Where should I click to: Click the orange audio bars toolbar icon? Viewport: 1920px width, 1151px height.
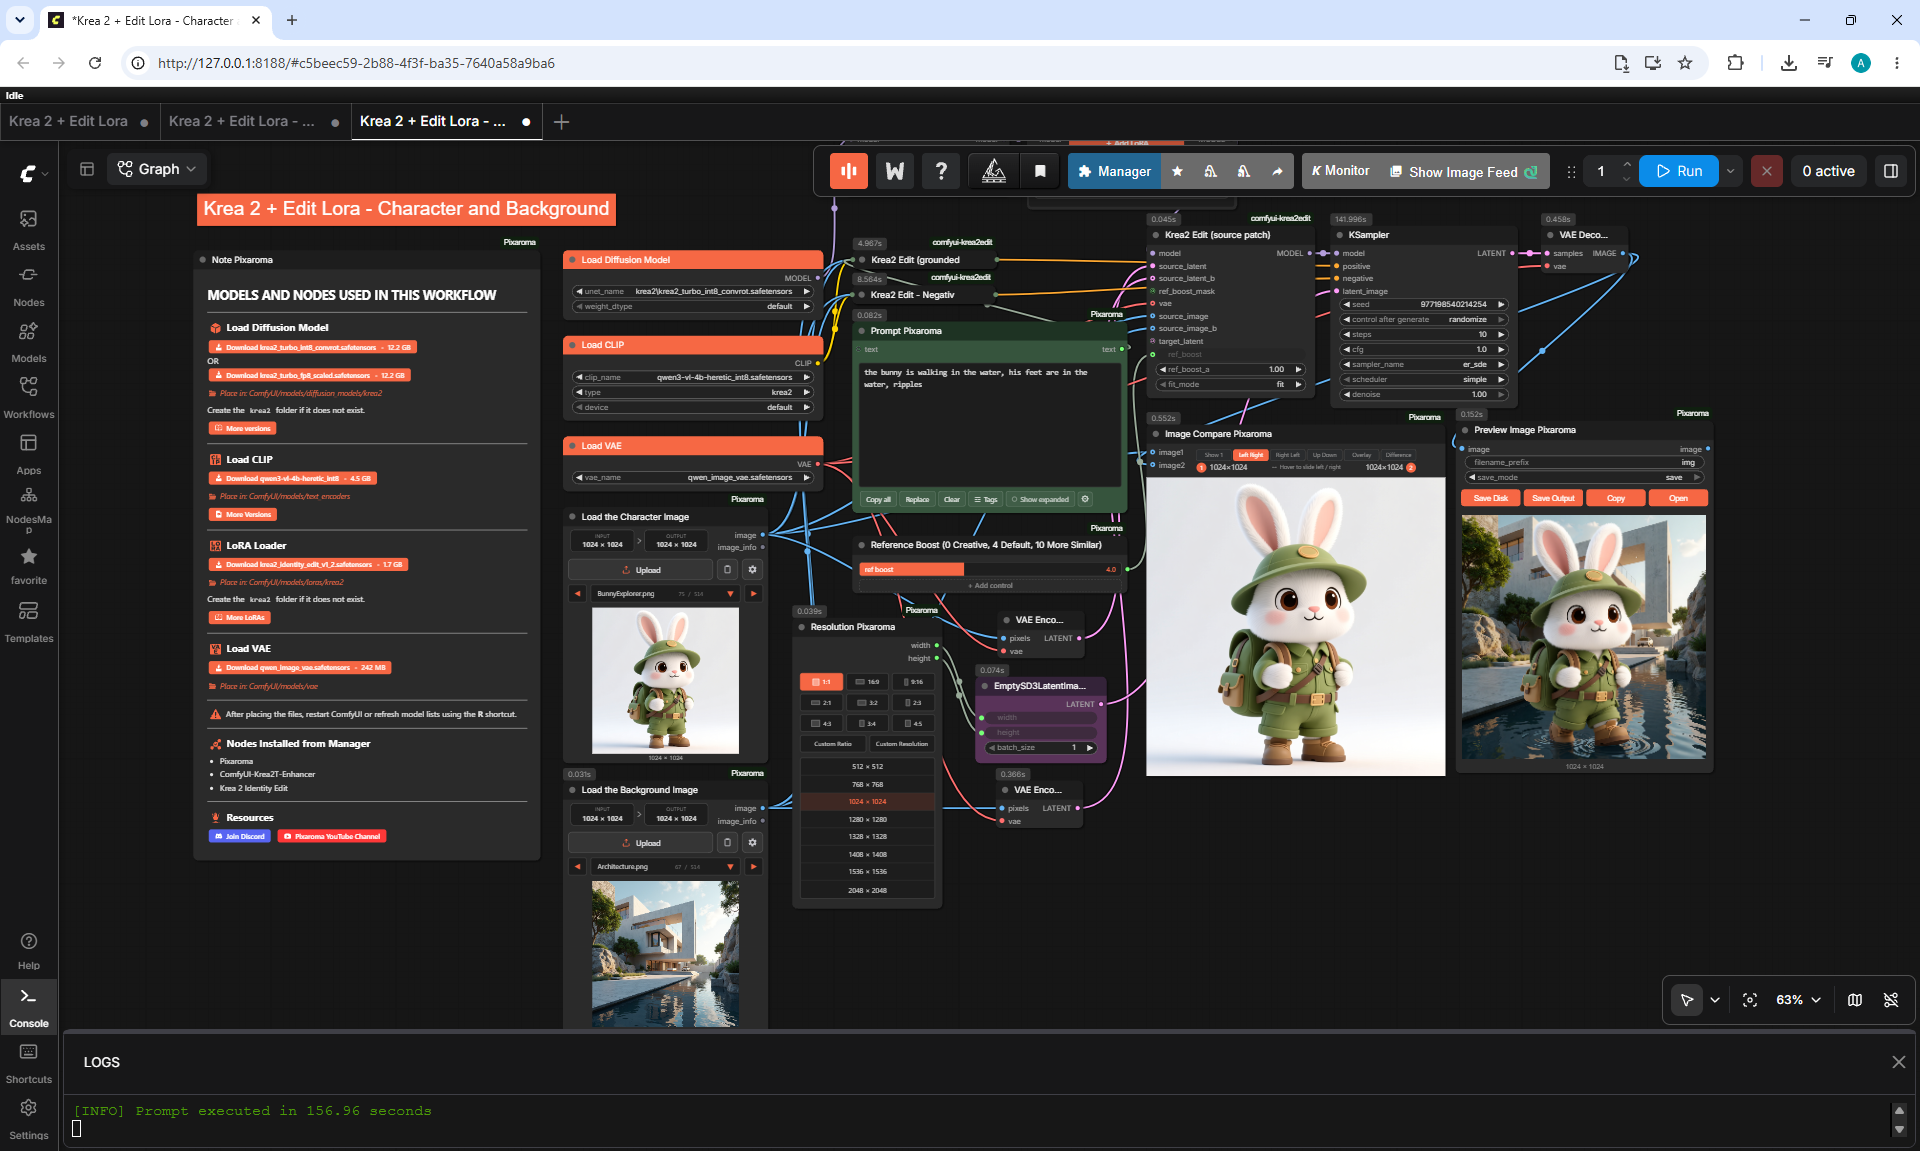click(849, 171)
